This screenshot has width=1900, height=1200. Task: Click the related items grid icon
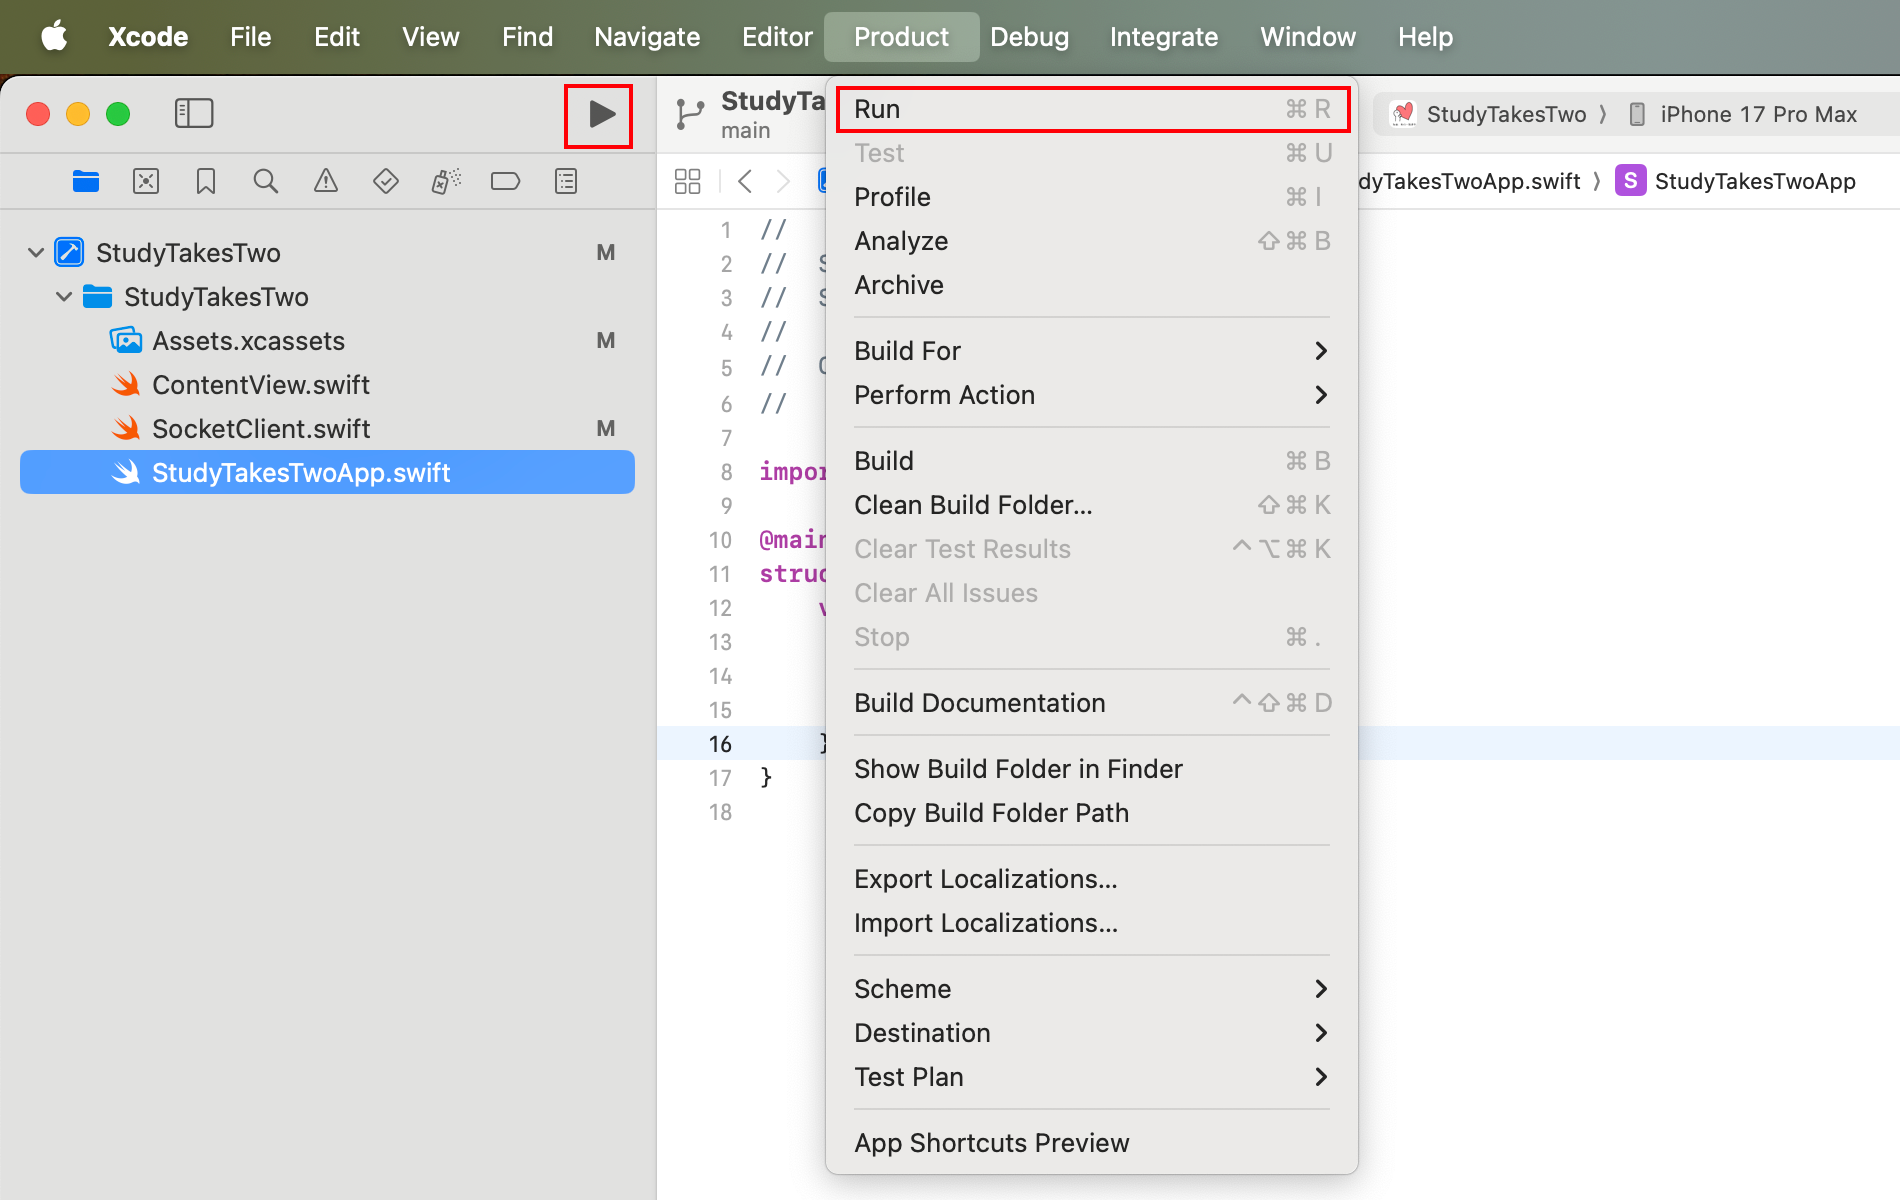coord(688,181)
